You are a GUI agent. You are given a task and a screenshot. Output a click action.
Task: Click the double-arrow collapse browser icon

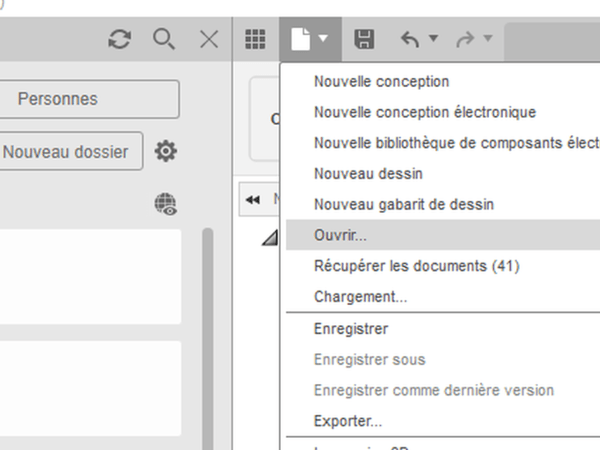pyautogui.click(x=252, y=199)
